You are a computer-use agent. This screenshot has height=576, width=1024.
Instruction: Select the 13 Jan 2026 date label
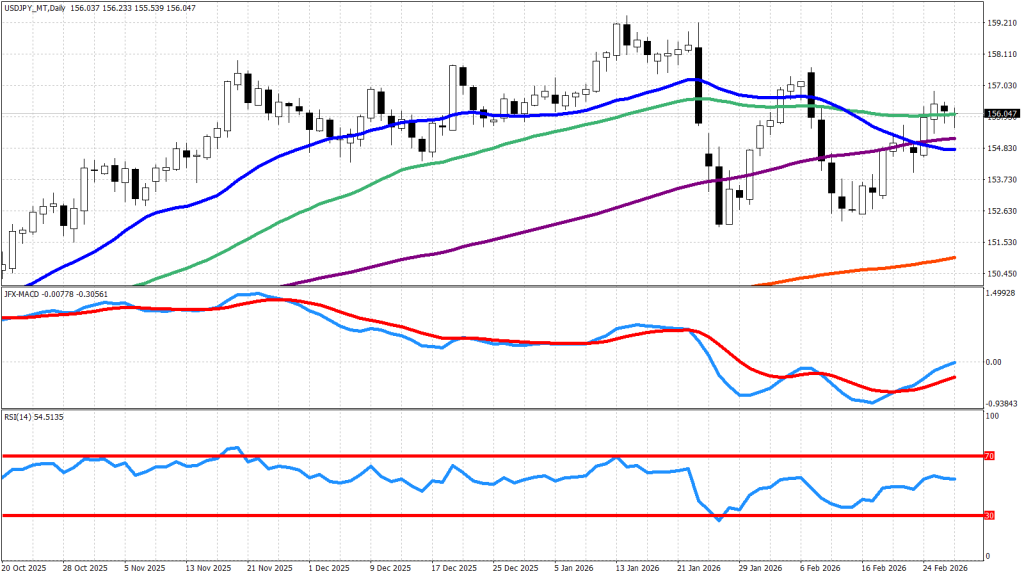636,567
